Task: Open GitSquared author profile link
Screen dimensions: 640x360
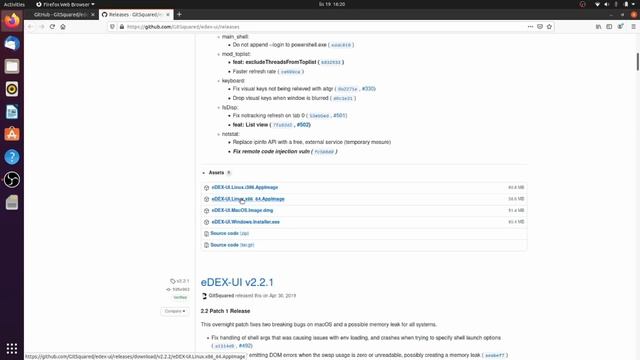Action: point(221,296)
